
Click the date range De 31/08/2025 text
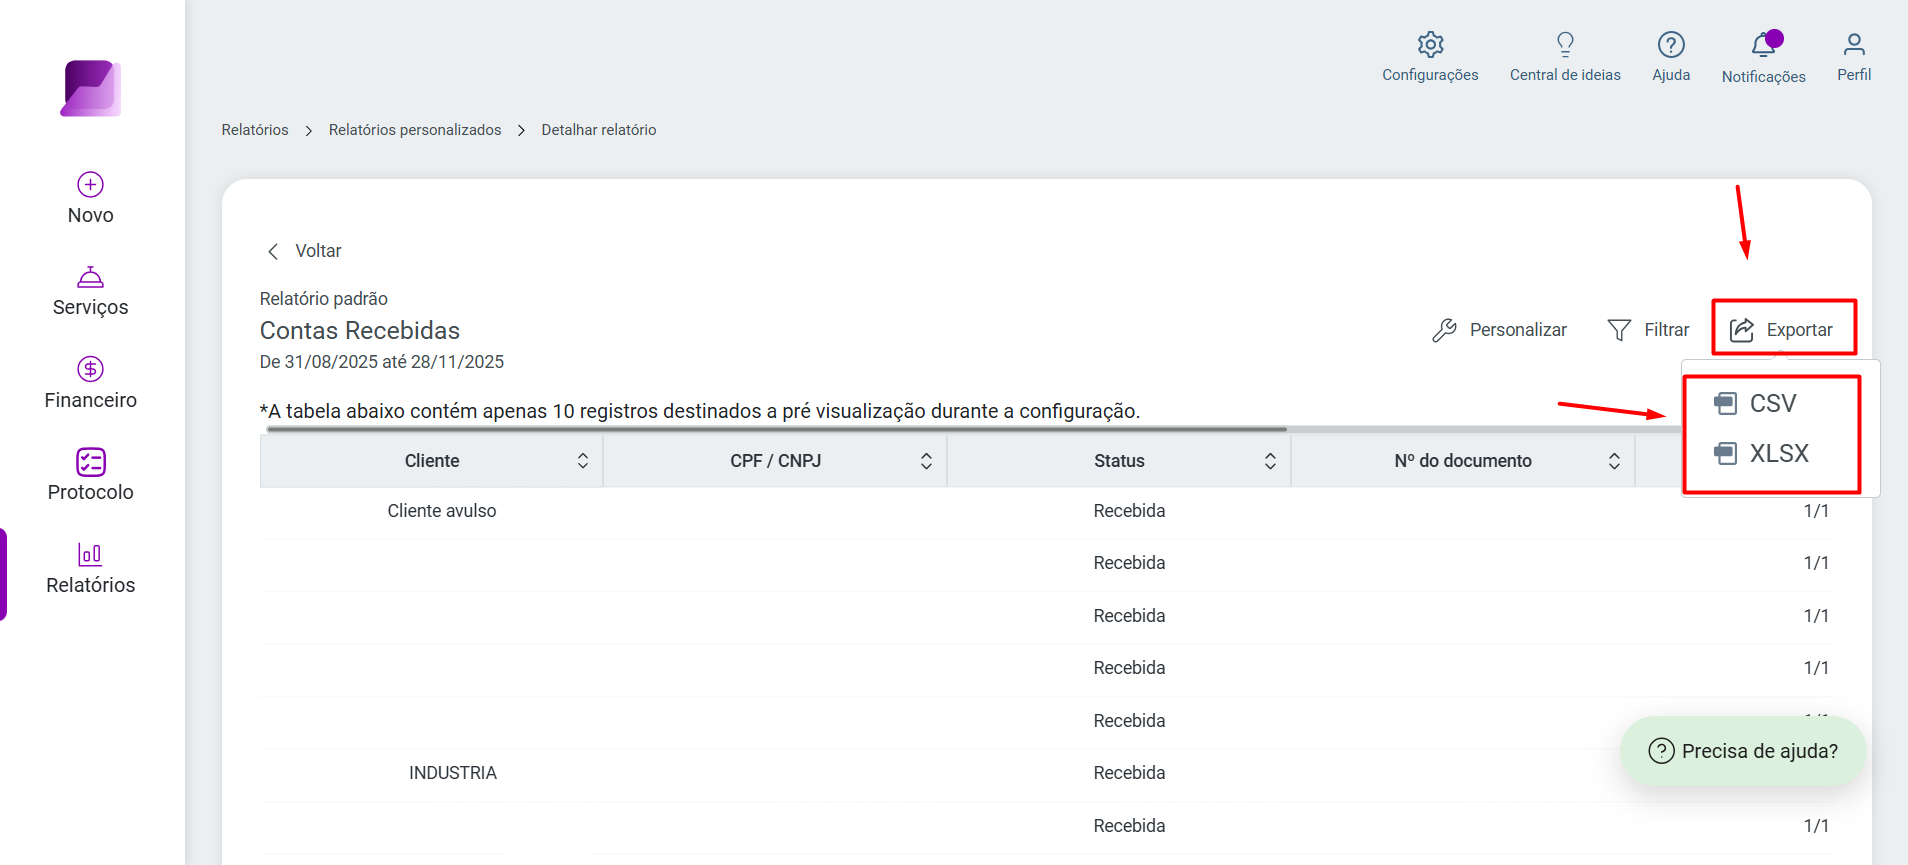click(x=382, y=362)
